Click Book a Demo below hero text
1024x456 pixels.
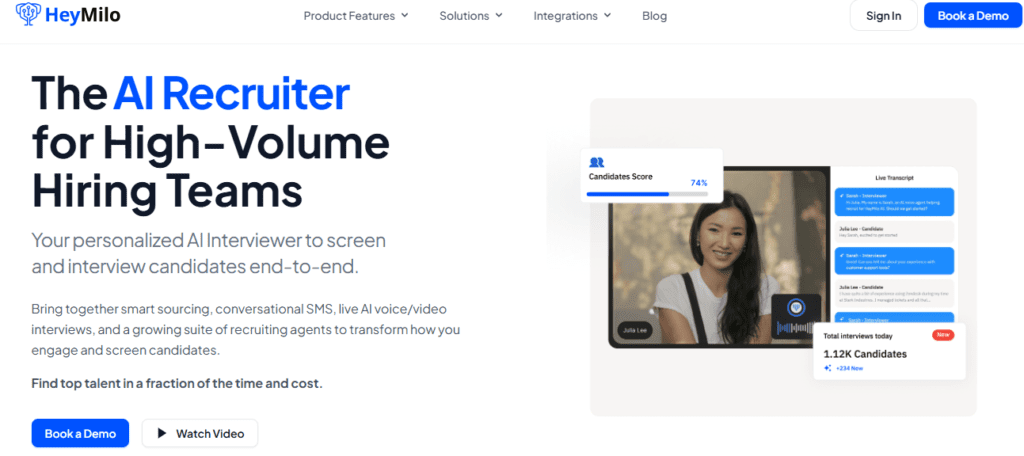tap(80, 433)
